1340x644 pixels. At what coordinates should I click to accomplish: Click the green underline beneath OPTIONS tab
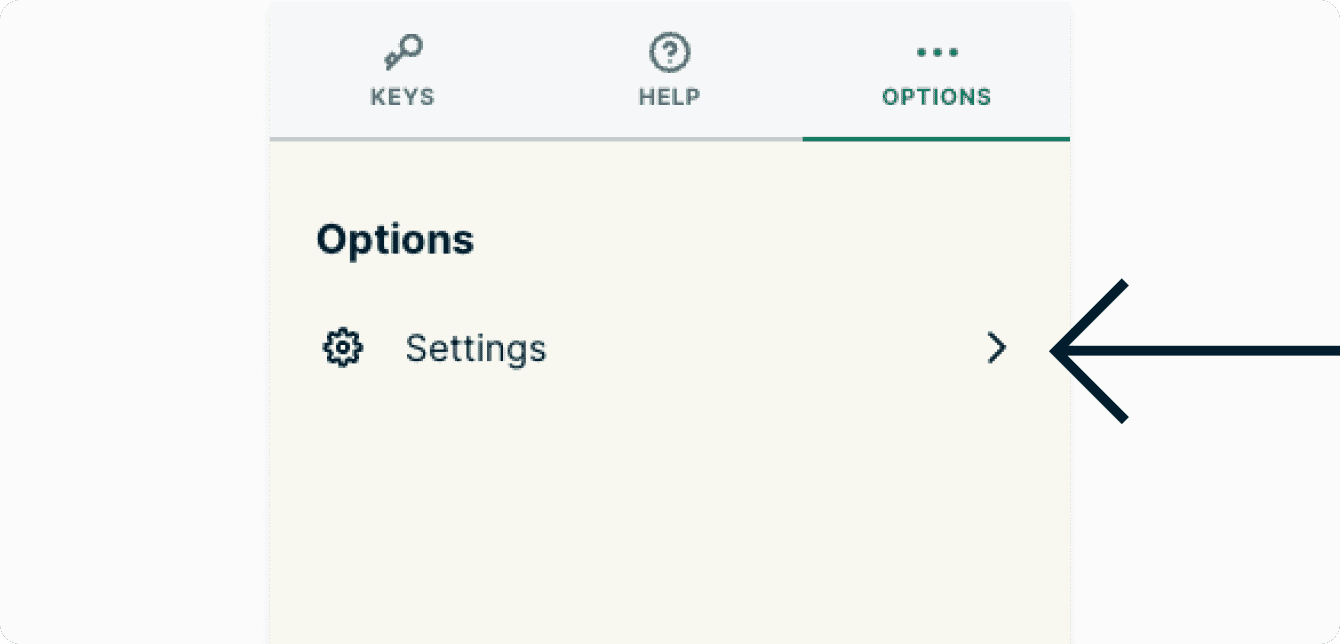click(x=936, y=139)
